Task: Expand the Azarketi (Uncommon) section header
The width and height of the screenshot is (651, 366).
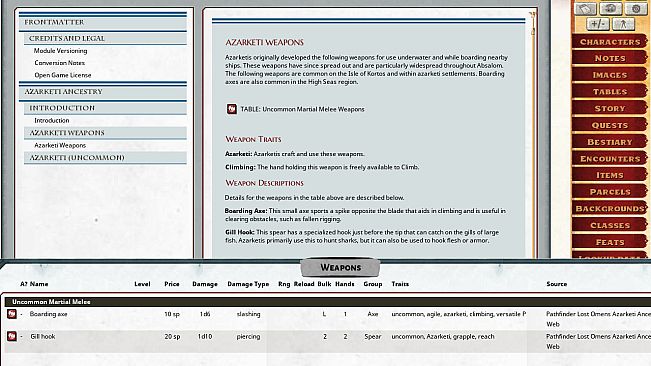Action: pyautogui.click(x=105, y=158)
